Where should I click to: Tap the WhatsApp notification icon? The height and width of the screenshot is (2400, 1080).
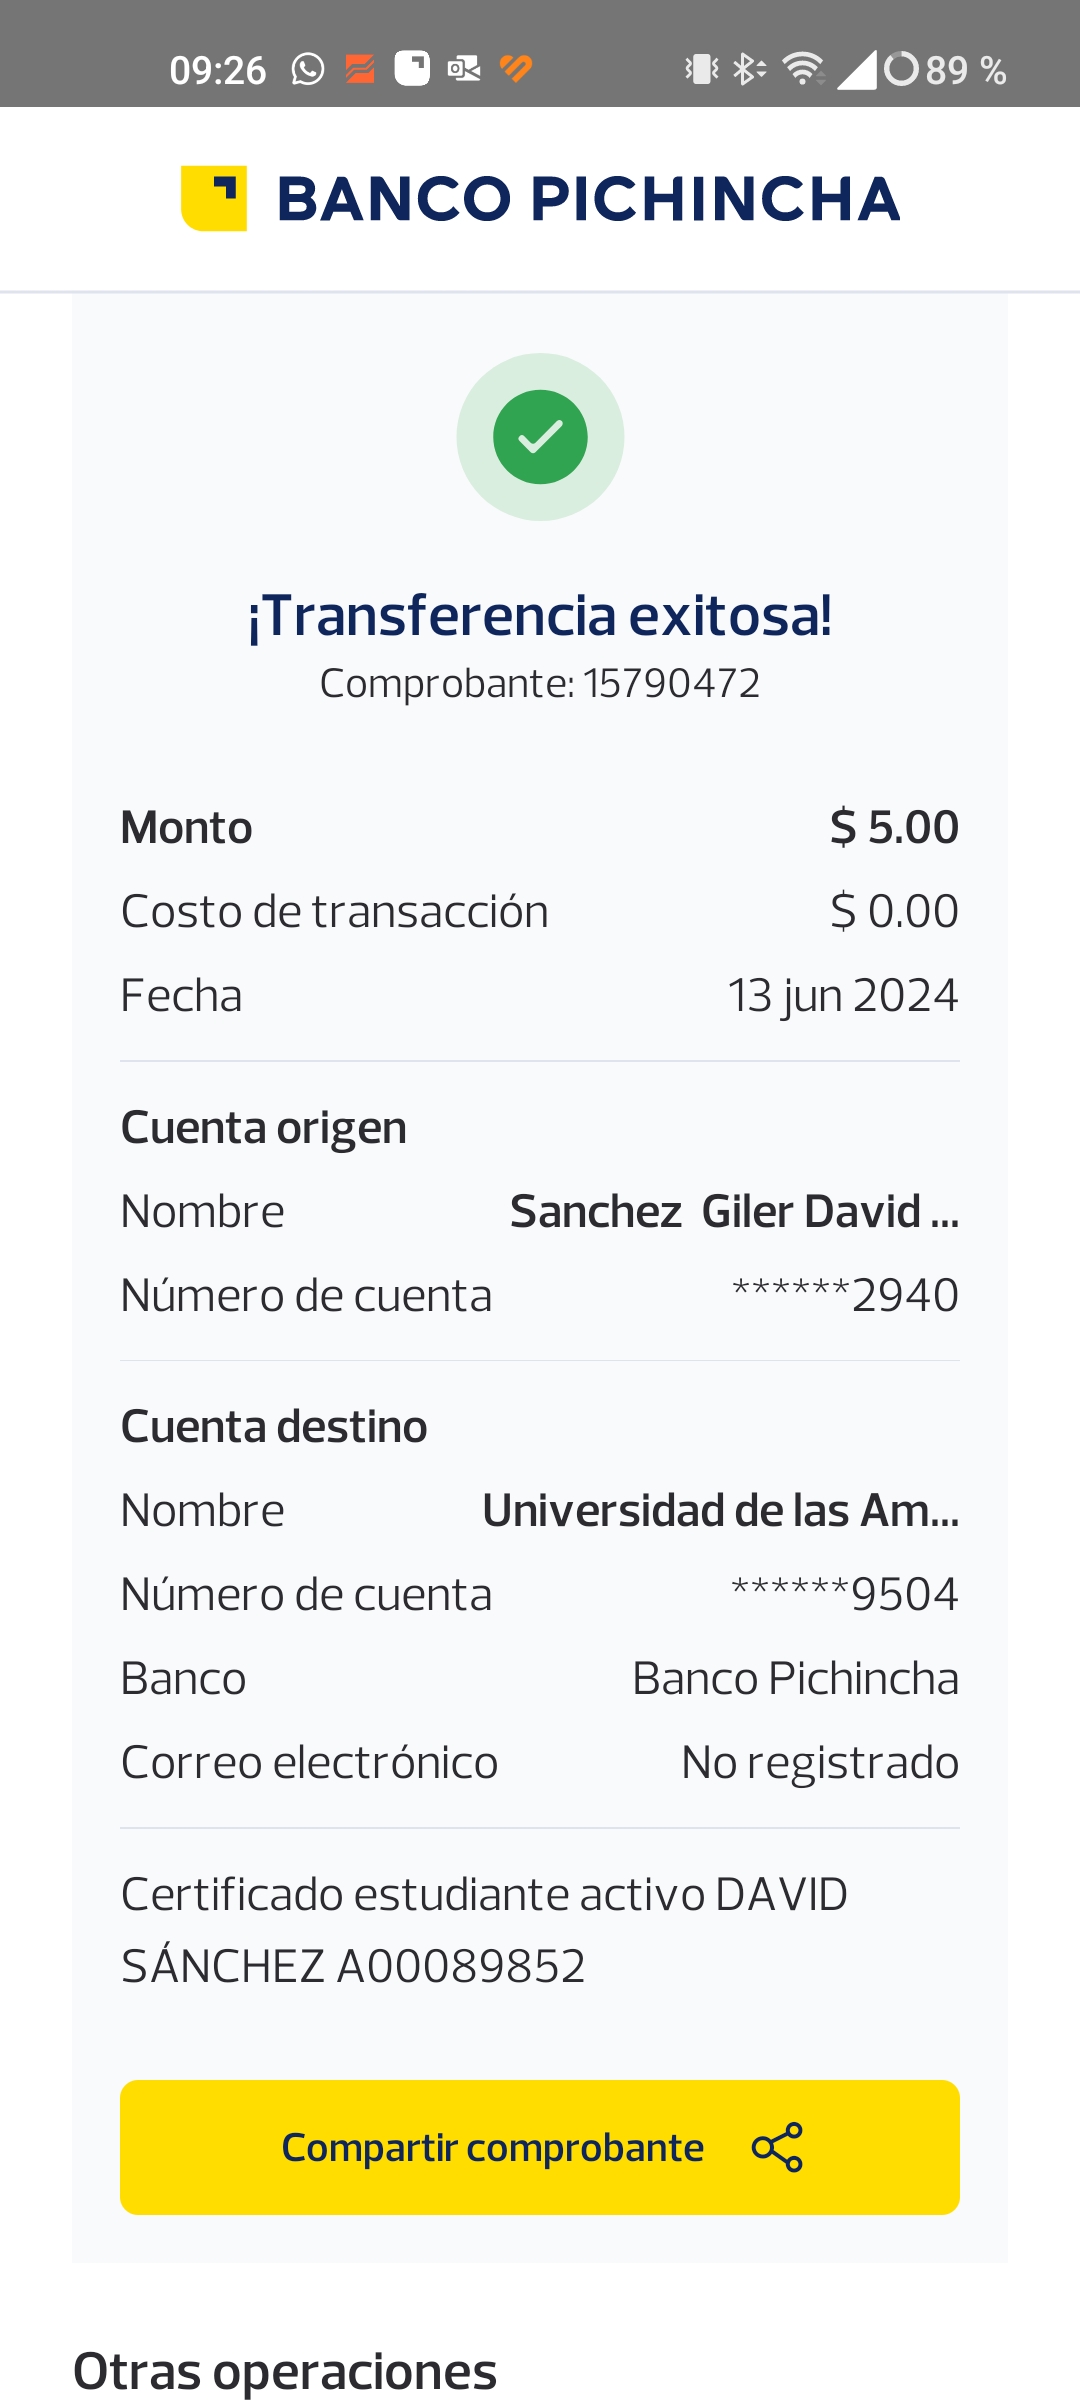pos(308,69)
